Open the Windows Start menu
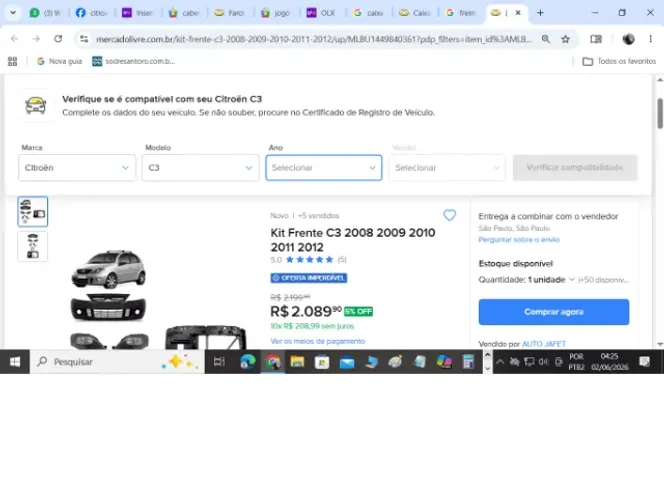Image resolution: width=664 pixels, height=500 pixels. click(15, 362)
